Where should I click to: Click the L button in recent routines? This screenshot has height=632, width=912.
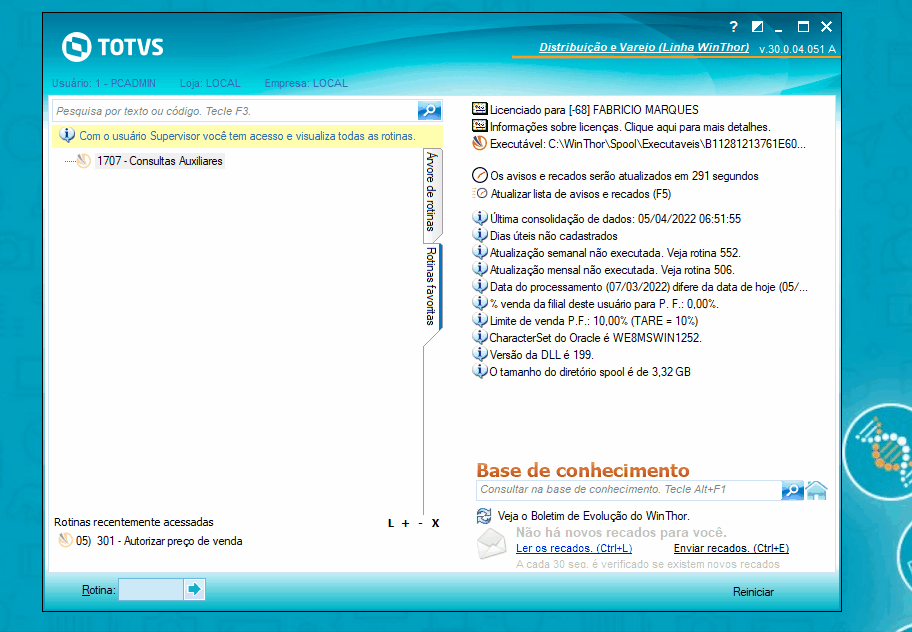[391, 523]
